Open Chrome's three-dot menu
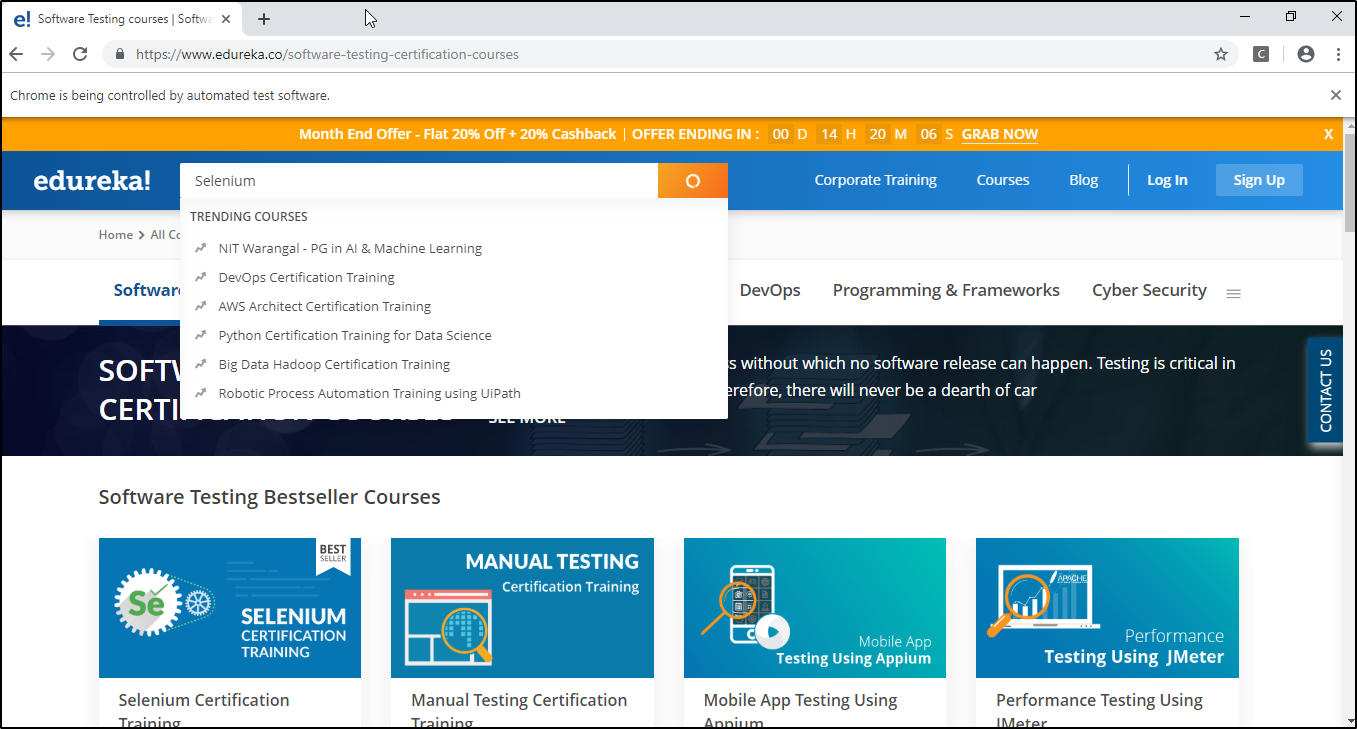 tap(1337, 54)
